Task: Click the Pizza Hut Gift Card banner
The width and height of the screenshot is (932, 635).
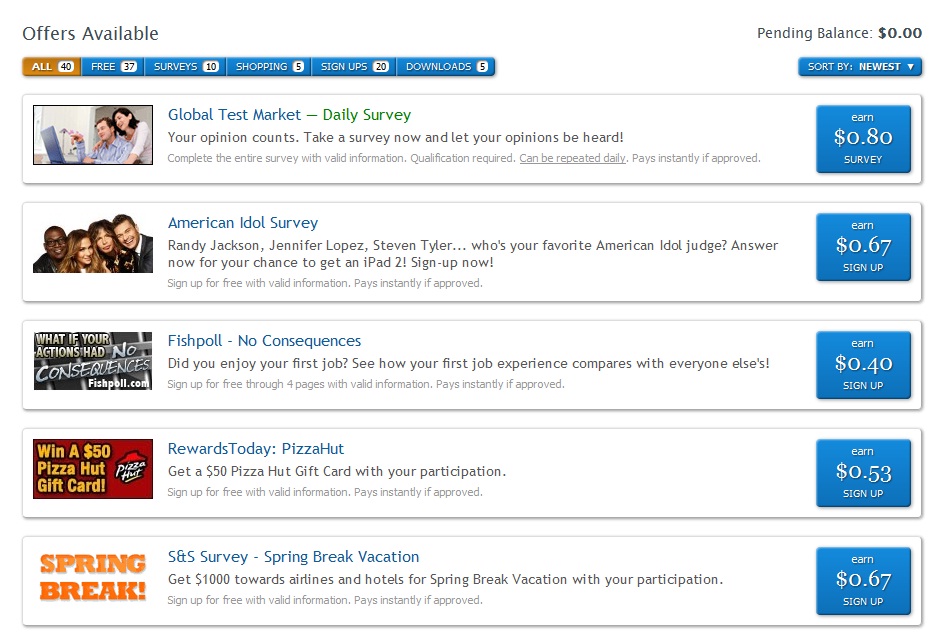Action: (93, 469)
